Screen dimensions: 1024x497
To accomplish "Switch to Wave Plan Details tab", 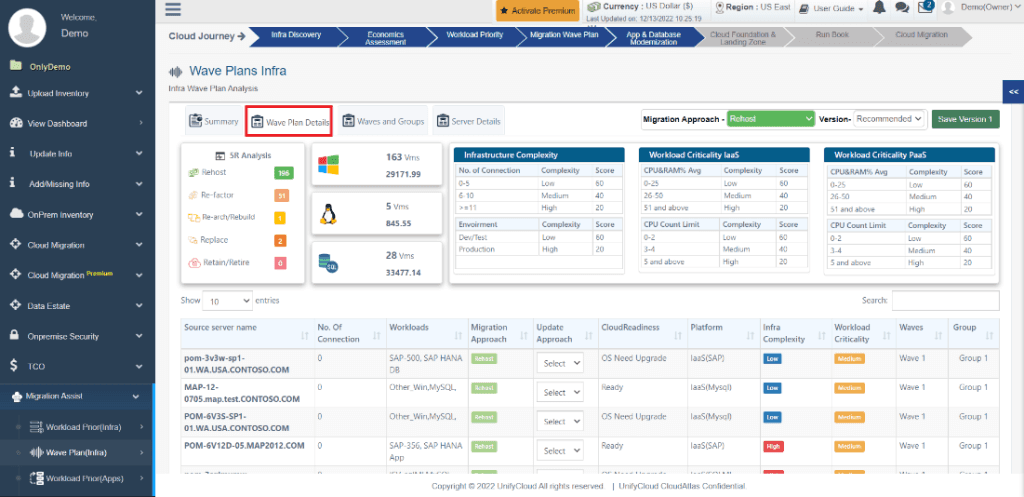I will coord(289,121).
